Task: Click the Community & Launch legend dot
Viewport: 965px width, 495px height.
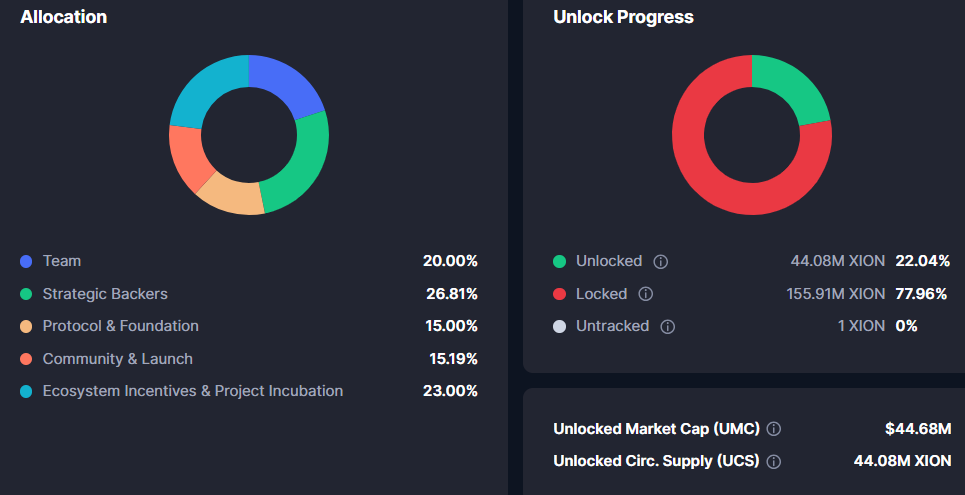Action: click(26, 359)
